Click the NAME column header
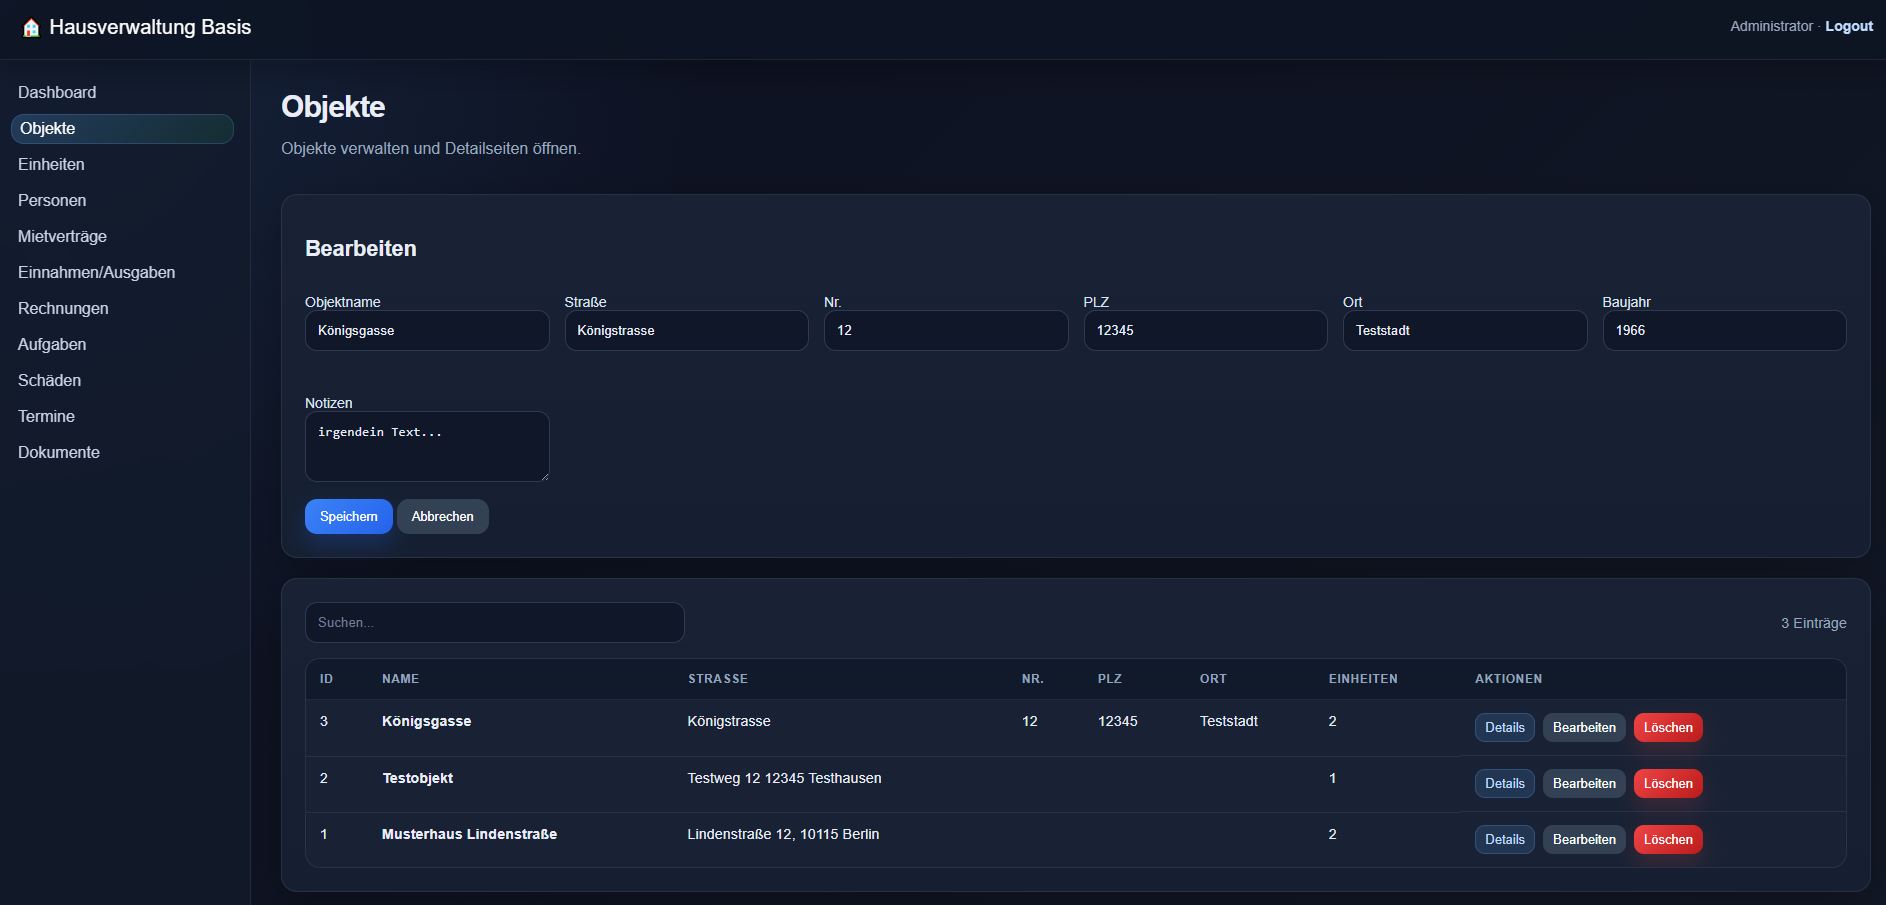The image size is (1886, 905). 400,679
